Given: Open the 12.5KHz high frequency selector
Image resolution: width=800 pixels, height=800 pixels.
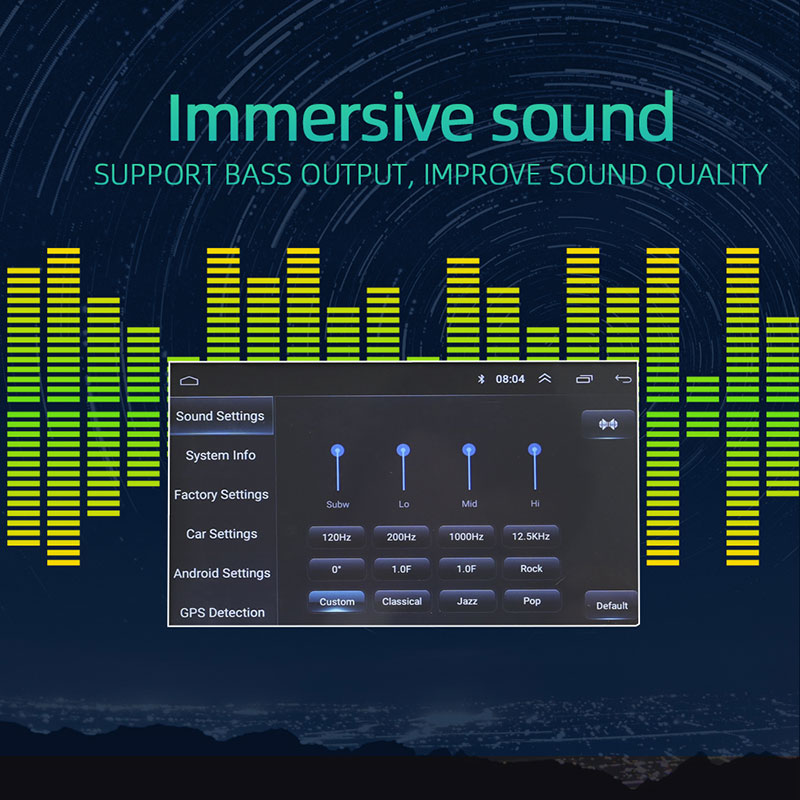Looking at the screenshot, I should tap(531, 537).
